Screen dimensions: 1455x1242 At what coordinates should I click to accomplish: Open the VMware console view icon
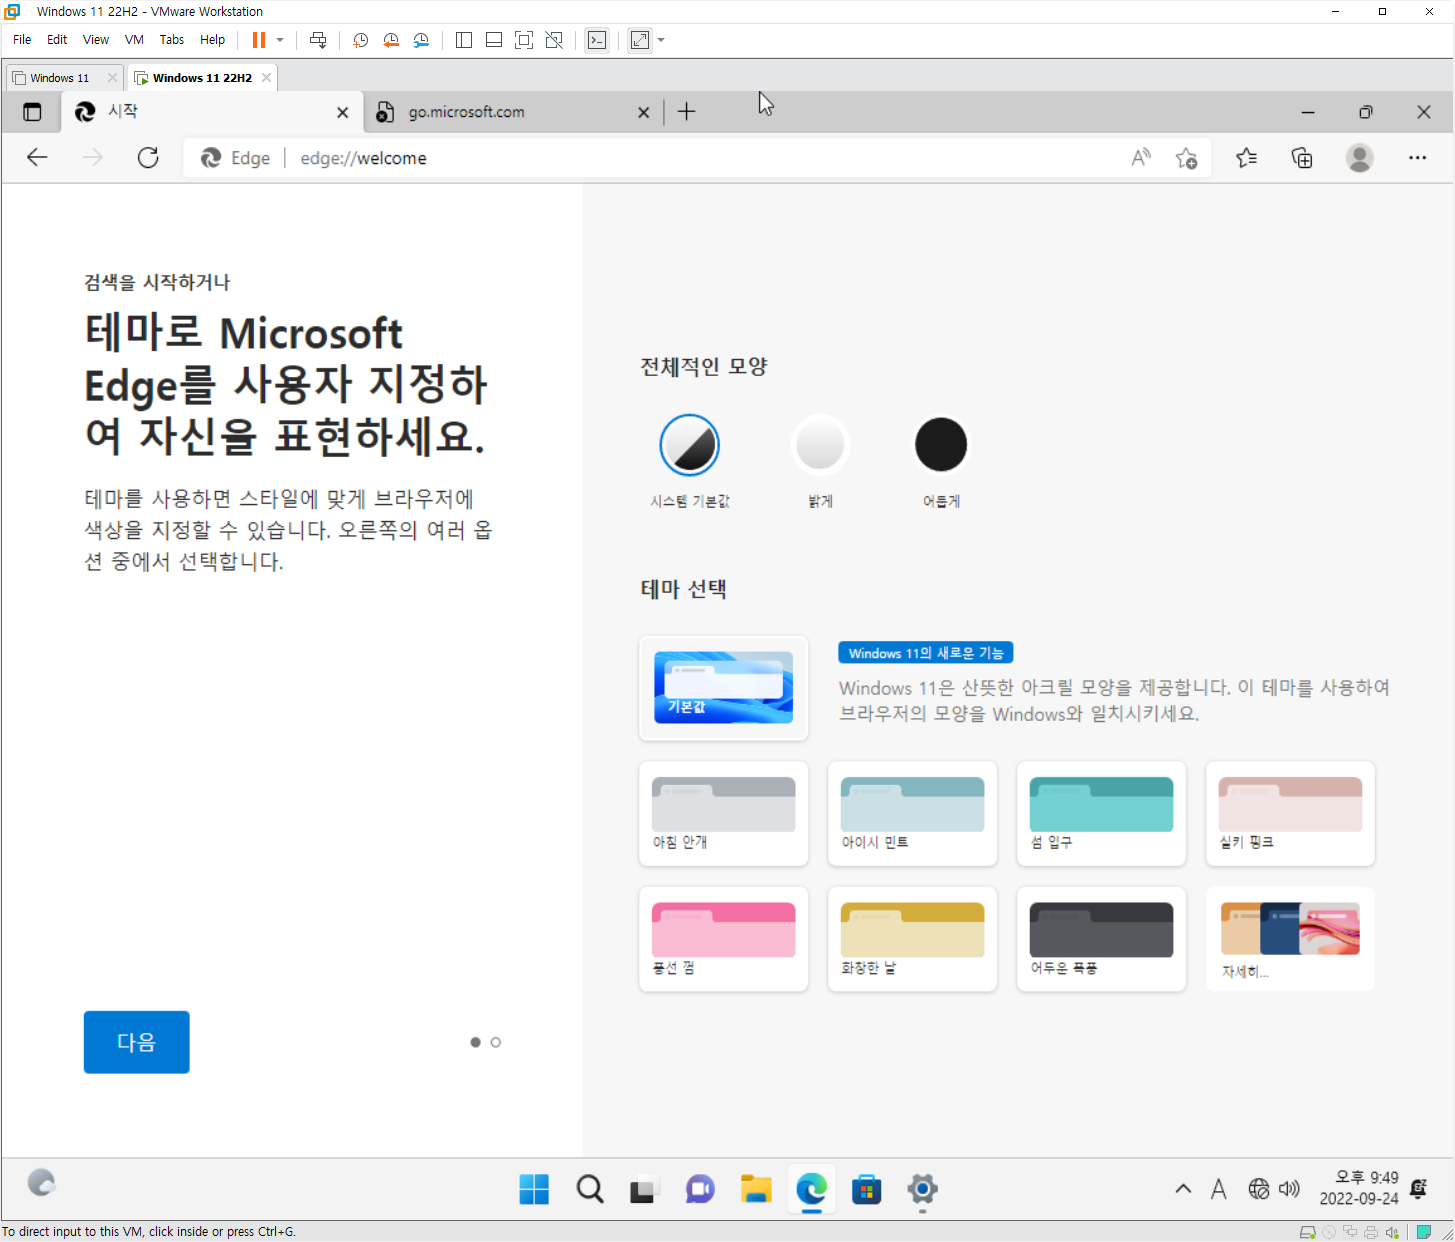597,40
